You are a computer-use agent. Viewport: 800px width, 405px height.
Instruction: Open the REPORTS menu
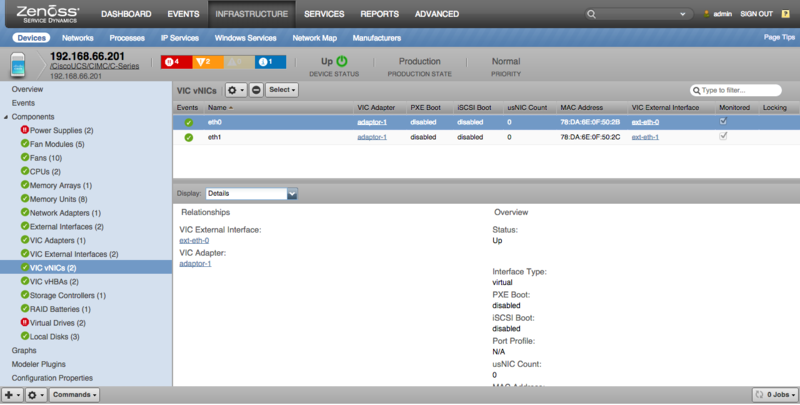[380, 14]
